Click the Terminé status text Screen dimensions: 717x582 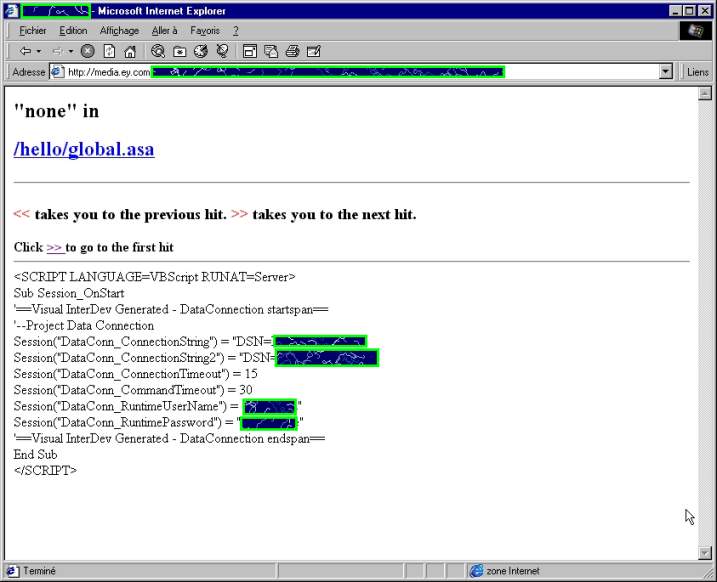point(39,571)
